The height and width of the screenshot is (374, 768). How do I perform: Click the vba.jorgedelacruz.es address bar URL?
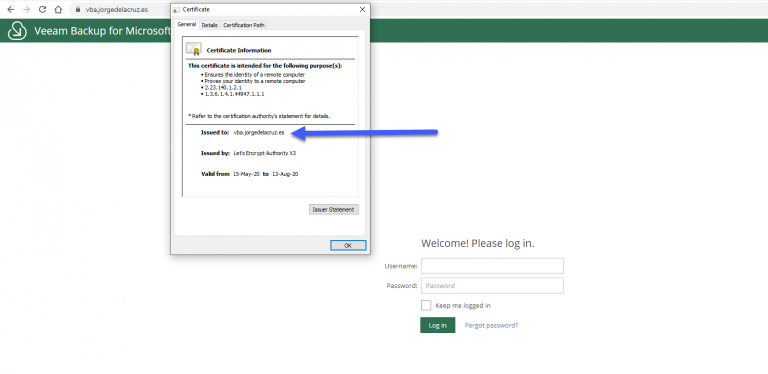point(117,9)
